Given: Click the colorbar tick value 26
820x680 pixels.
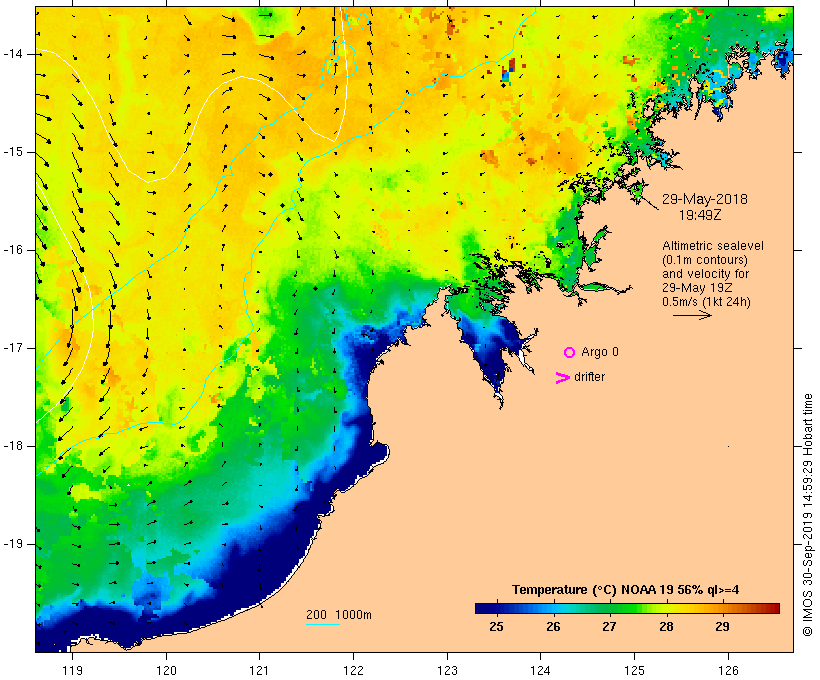Looking at the screenshot, I should [x=553, y=627].
